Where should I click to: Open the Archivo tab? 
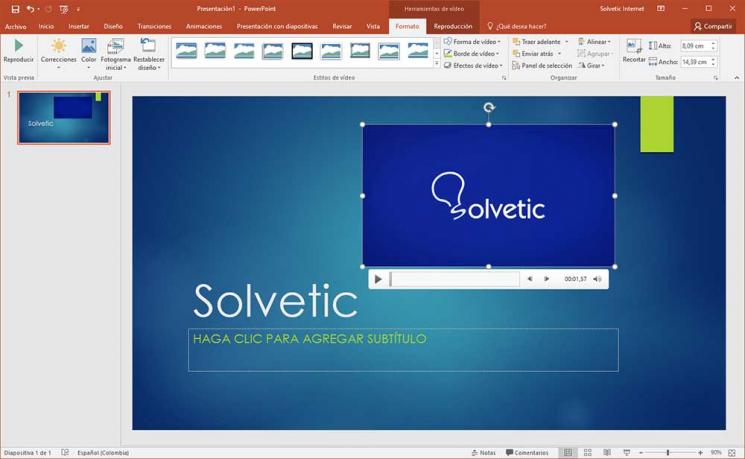pos(16,27)
